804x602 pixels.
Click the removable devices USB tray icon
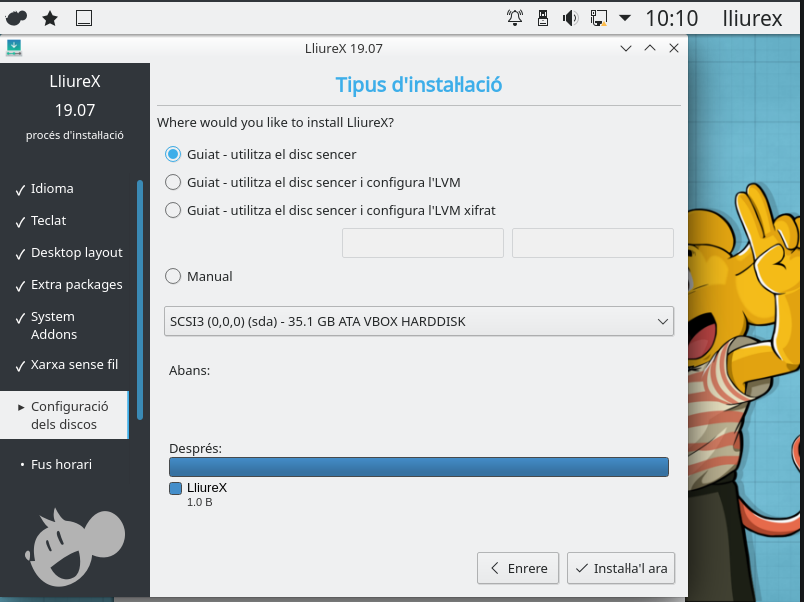(x=543, y=17)
